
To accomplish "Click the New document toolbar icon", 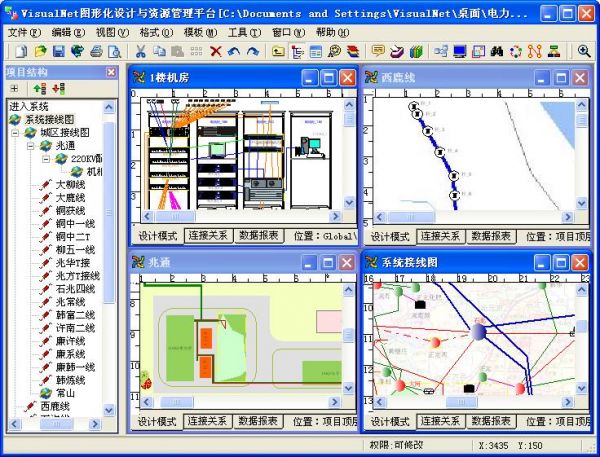I will (x=21, y=51).
